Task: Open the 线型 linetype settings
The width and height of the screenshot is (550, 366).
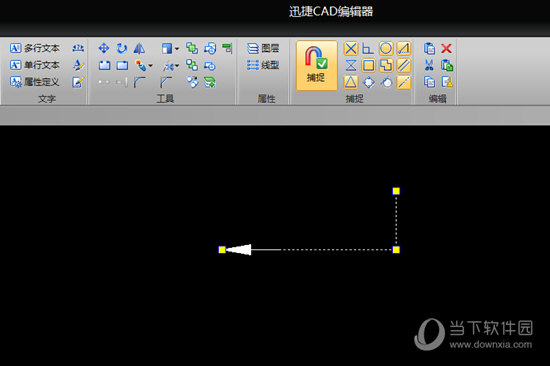Action: 263,65
